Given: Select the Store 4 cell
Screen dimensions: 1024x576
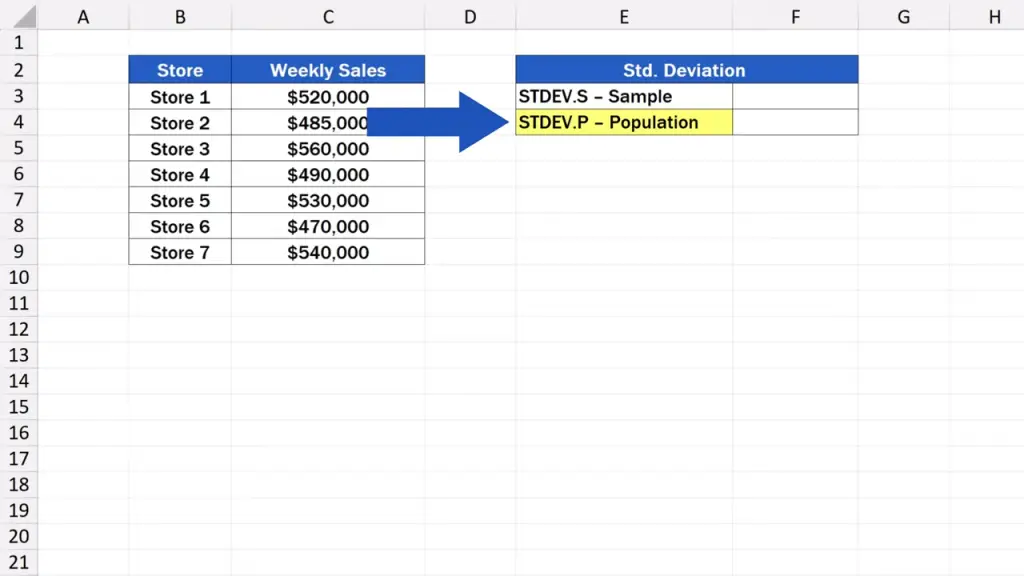Looking at the screenshot, I should [x=180, y=175].
